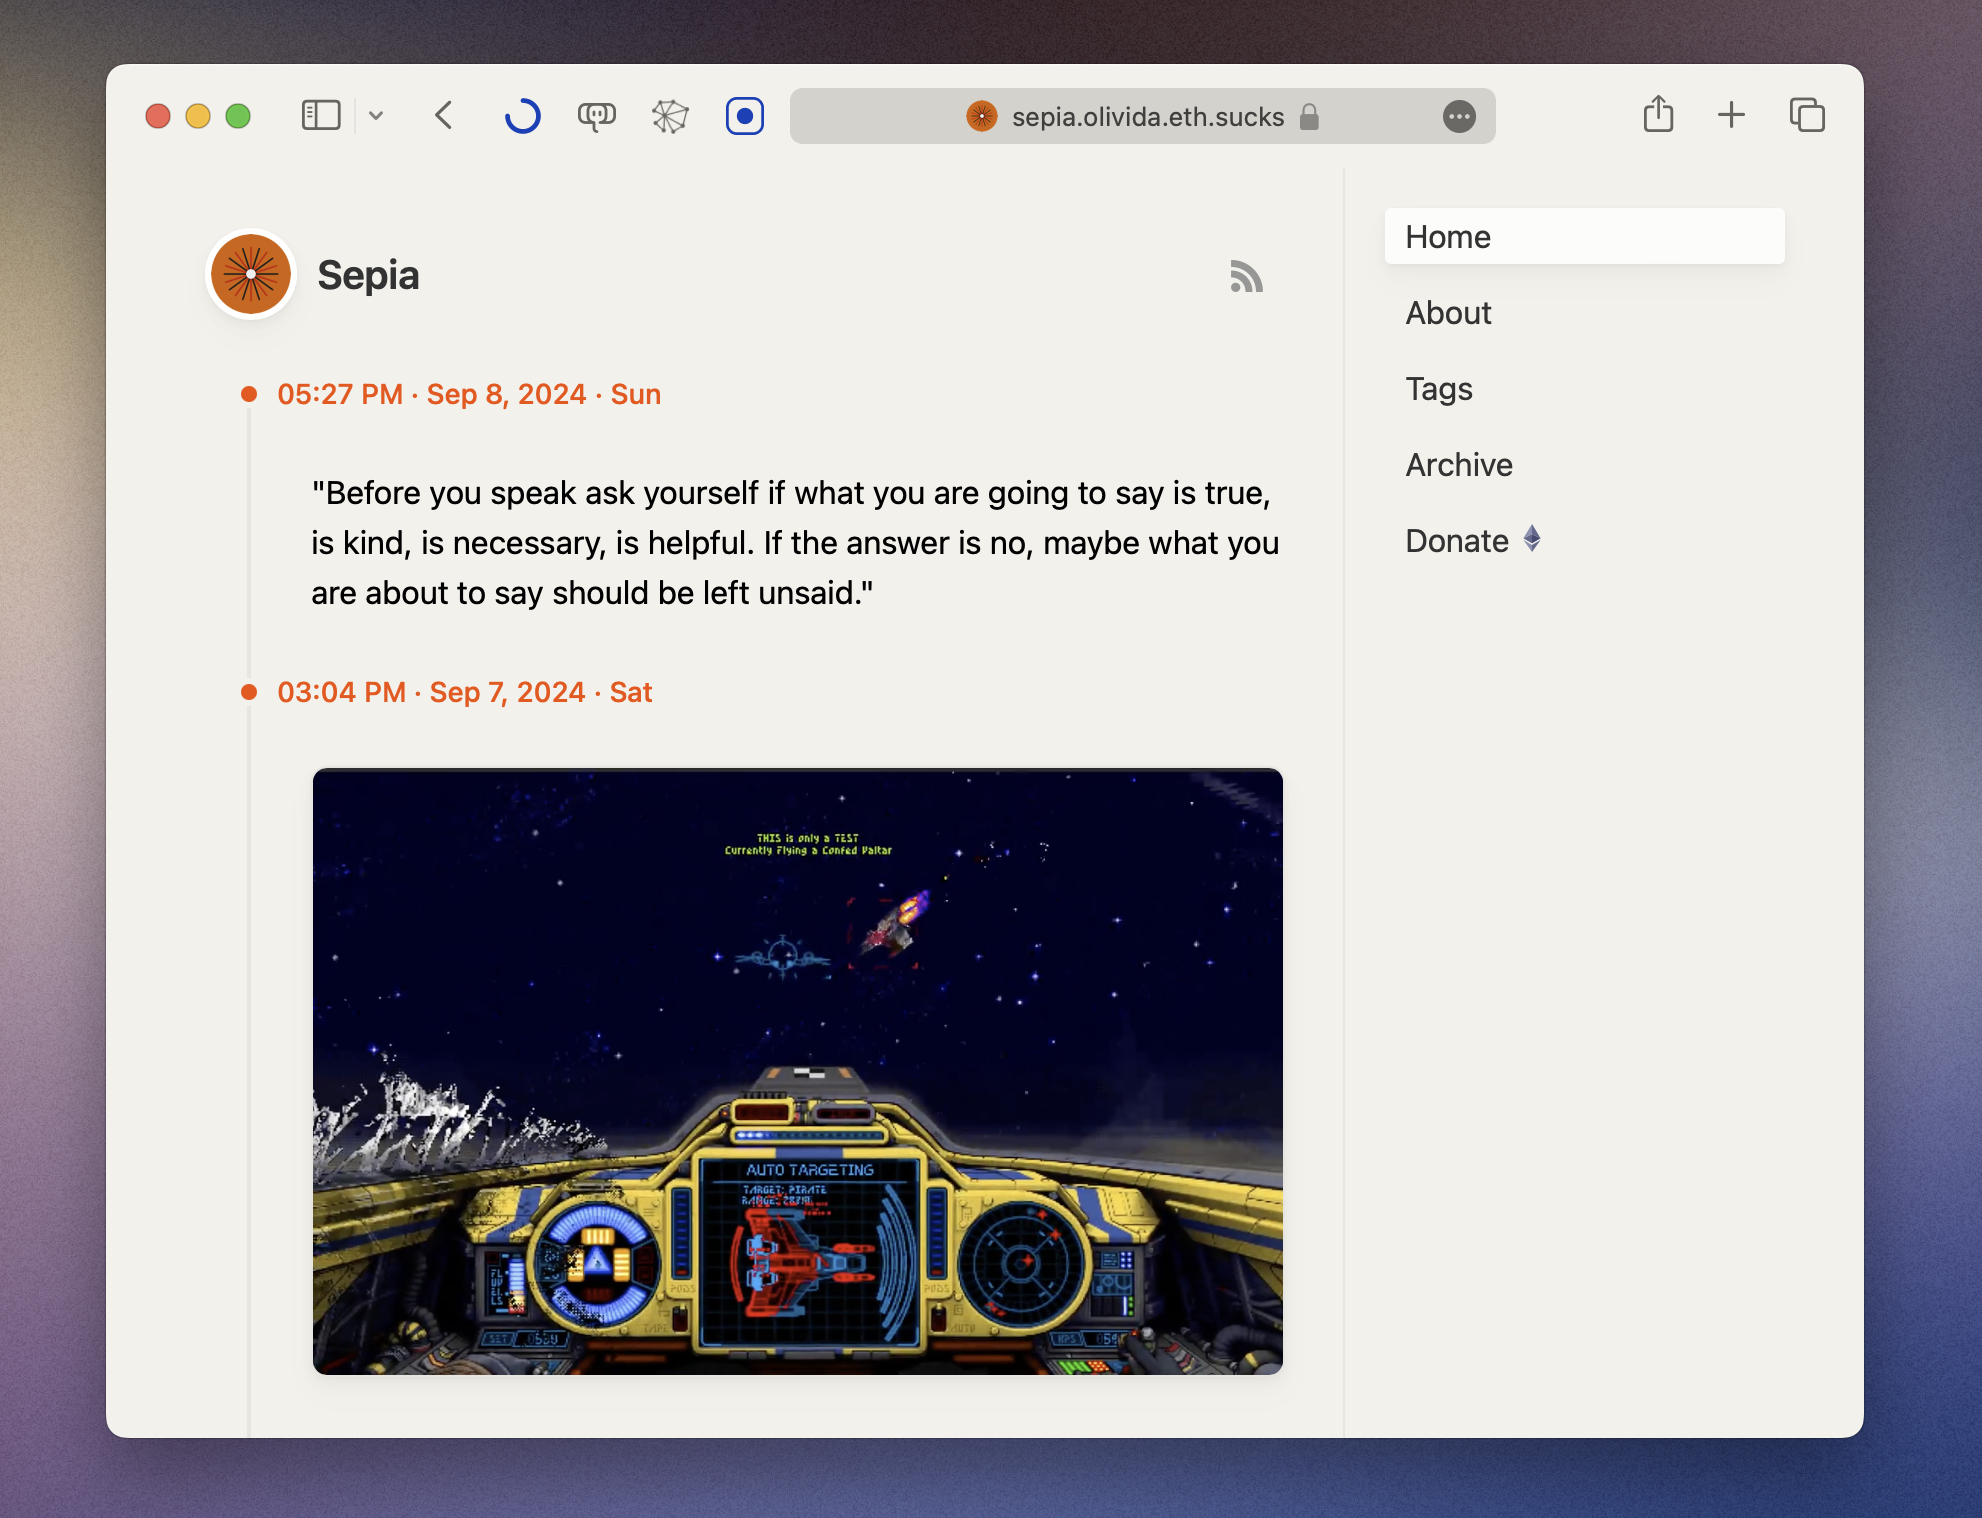This screenshot has width=1982, height=1518.
Task: Open a new tab with plus
Action: (1731, 116)
